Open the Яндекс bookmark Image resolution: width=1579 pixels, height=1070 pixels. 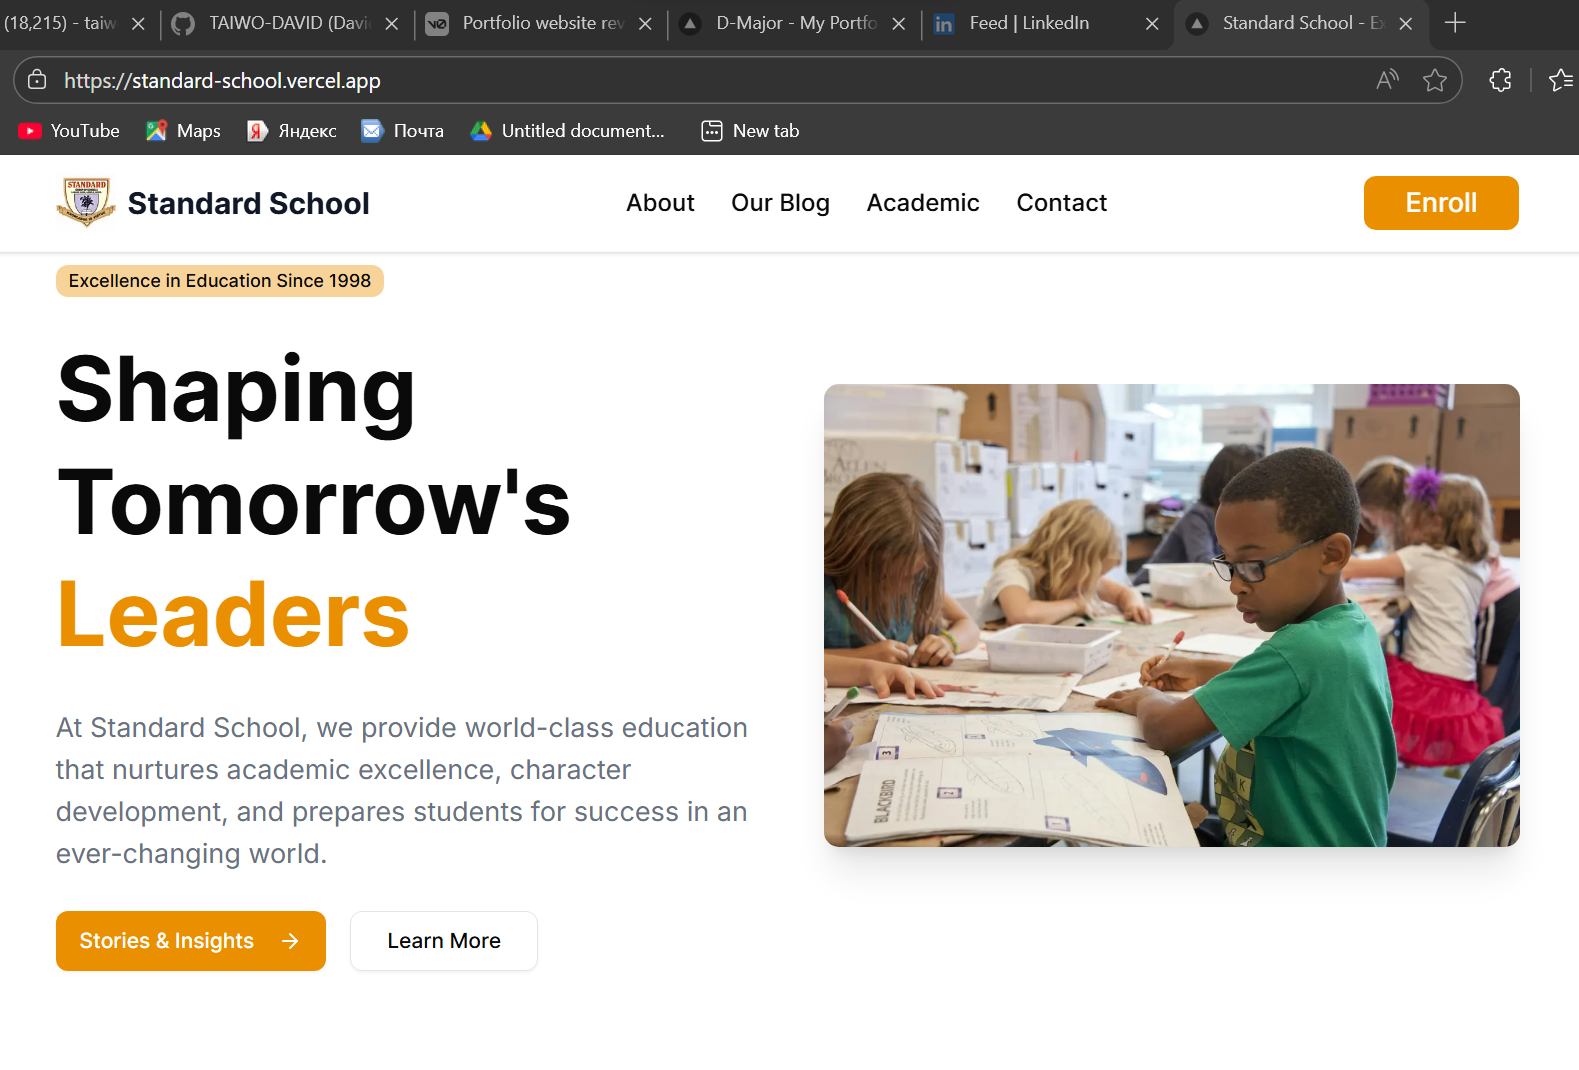pos(292,131)
